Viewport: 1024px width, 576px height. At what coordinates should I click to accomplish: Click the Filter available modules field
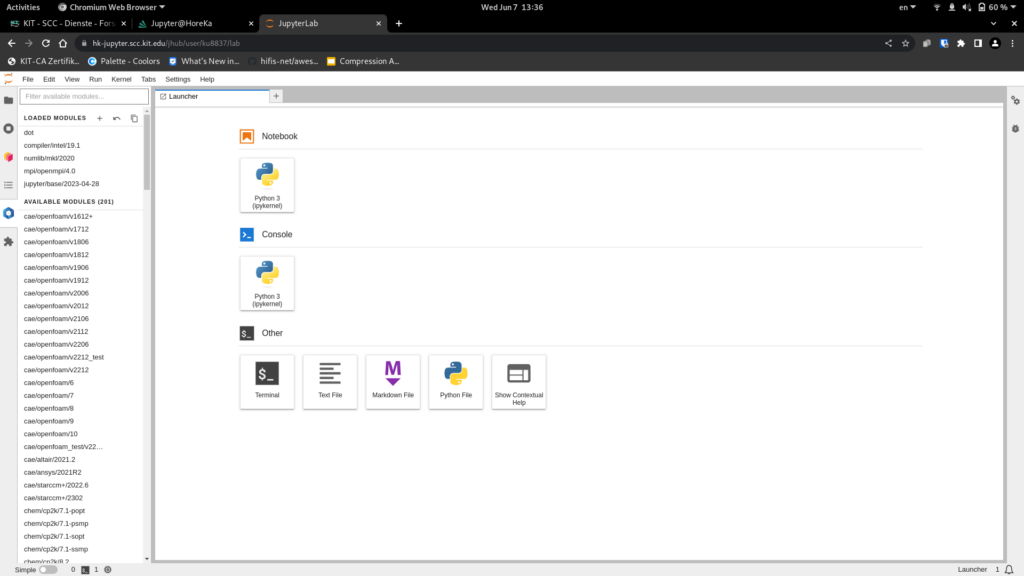[x=84, y=96]
